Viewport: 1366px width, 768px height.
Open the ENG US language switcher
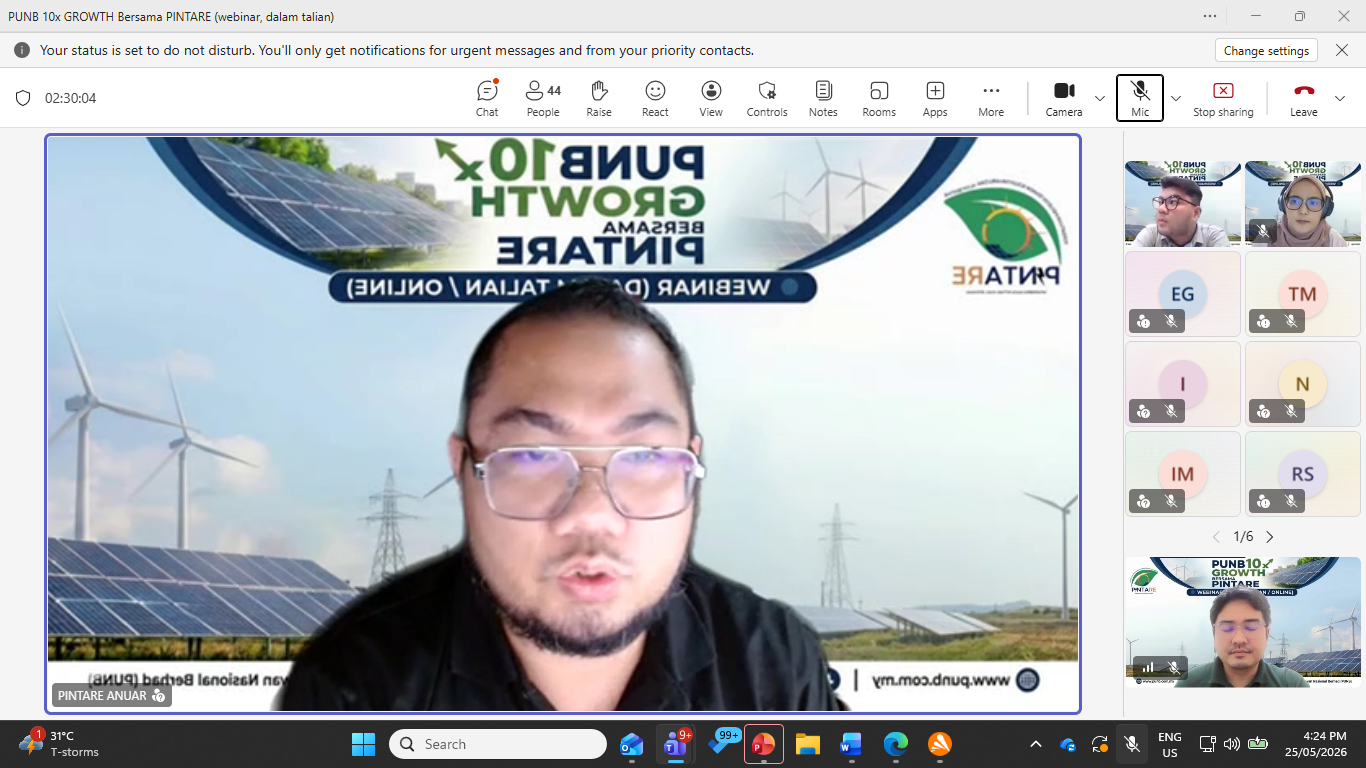[x=1170, y=744]
